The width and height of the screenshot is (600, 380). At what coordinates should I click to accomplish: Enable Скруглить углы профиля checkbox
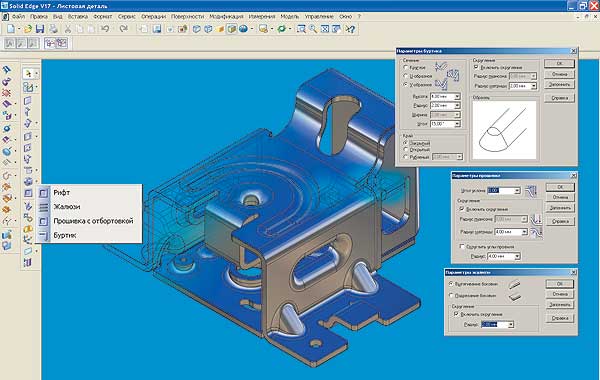click(x=462, y=246)
